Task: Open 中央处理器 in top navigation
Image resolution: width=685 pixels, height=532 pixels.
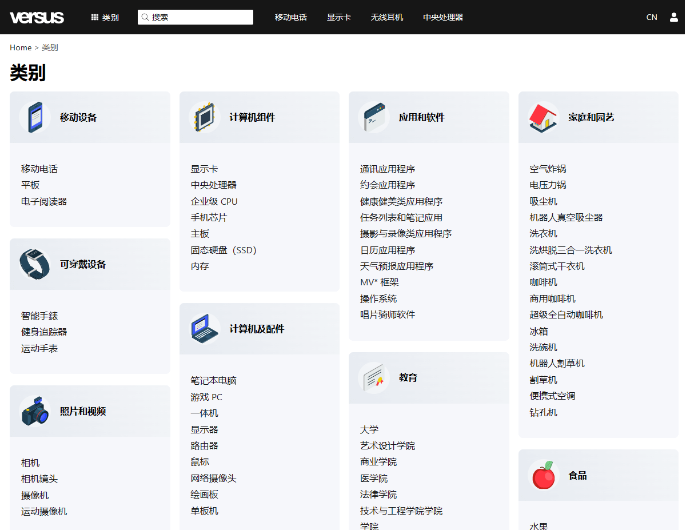Action: point(443,17)
